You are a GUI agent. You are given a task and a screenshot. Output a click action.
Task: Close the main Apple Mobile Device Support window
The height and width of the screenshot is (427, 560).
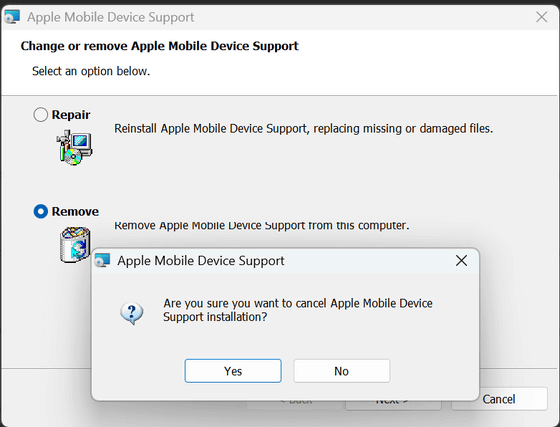click(x=541, y=17)
